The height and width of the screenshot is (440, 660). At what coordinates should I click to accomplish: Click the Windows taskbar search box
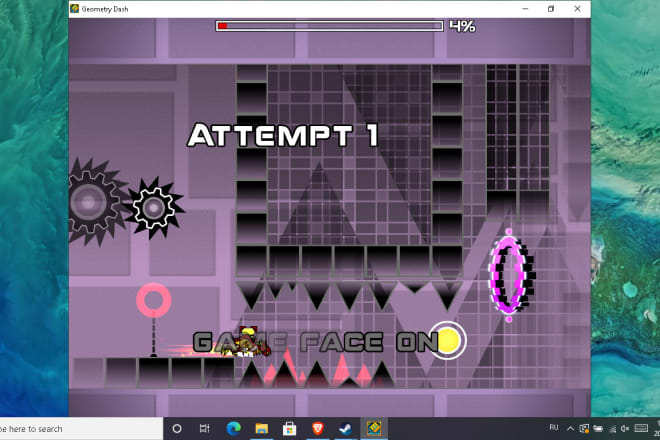pyautogui.click(x=81, y=429)
